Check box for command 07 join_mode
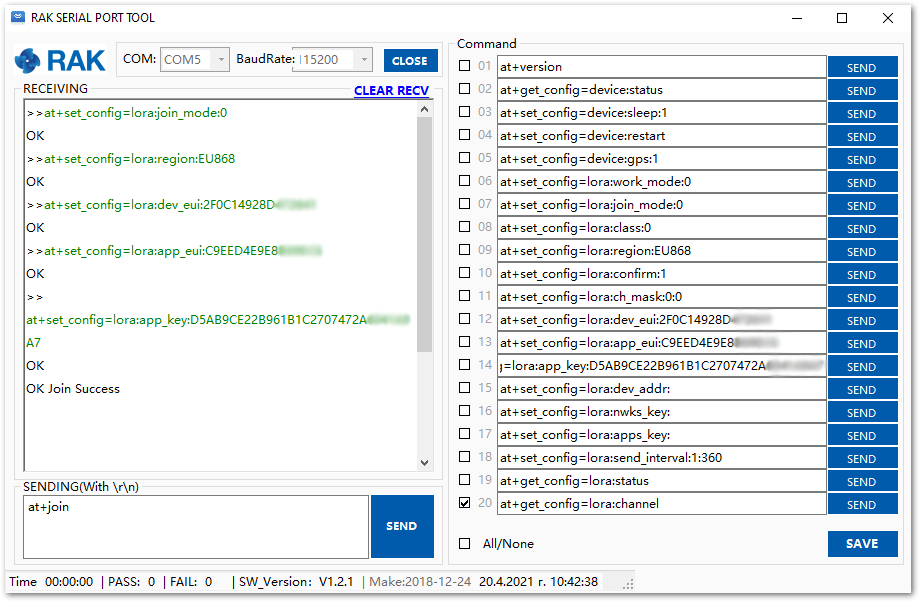The height and width of the screenshot is (602, 920). tap(465, 204)
